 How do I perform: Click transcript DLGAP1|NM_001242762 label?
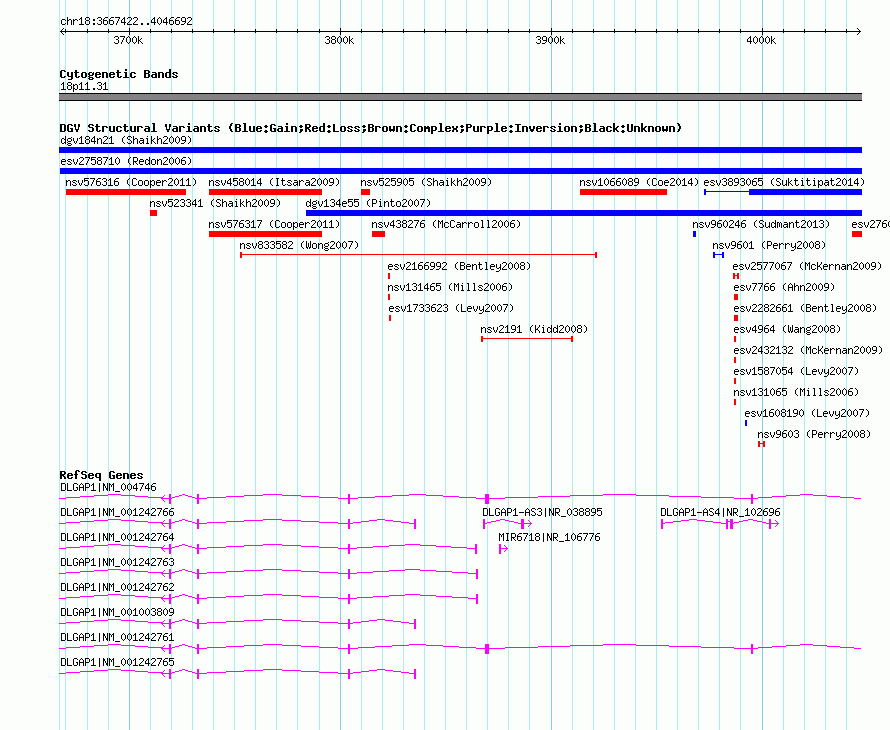[x=117, y=588]
